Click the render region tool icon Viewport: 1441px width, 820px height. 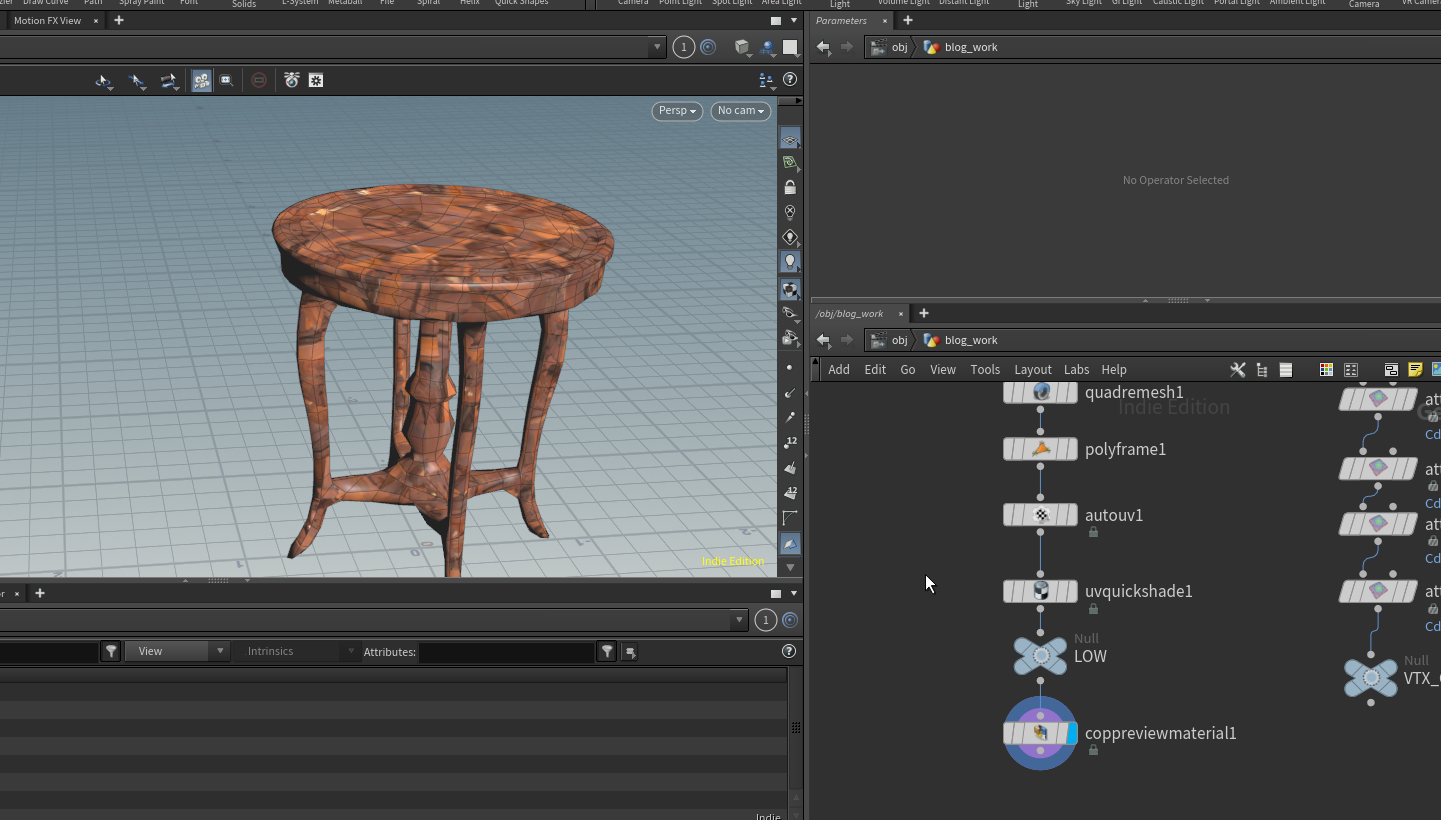coord(227,80)
